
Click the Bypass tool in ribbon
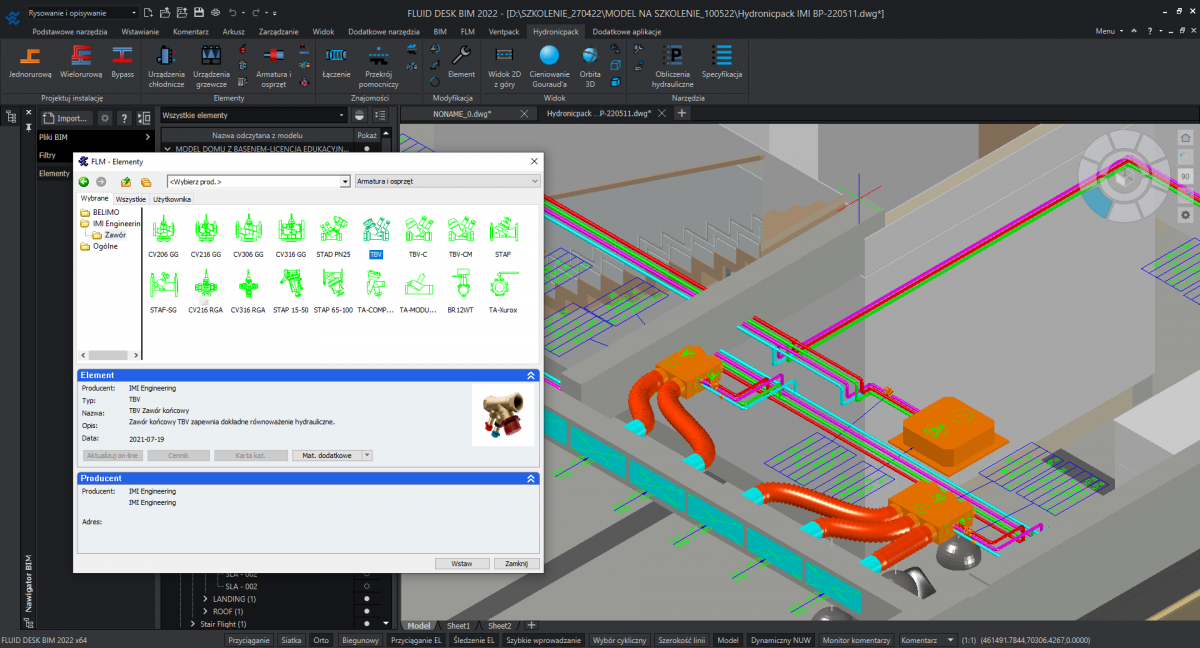(122, 60)
